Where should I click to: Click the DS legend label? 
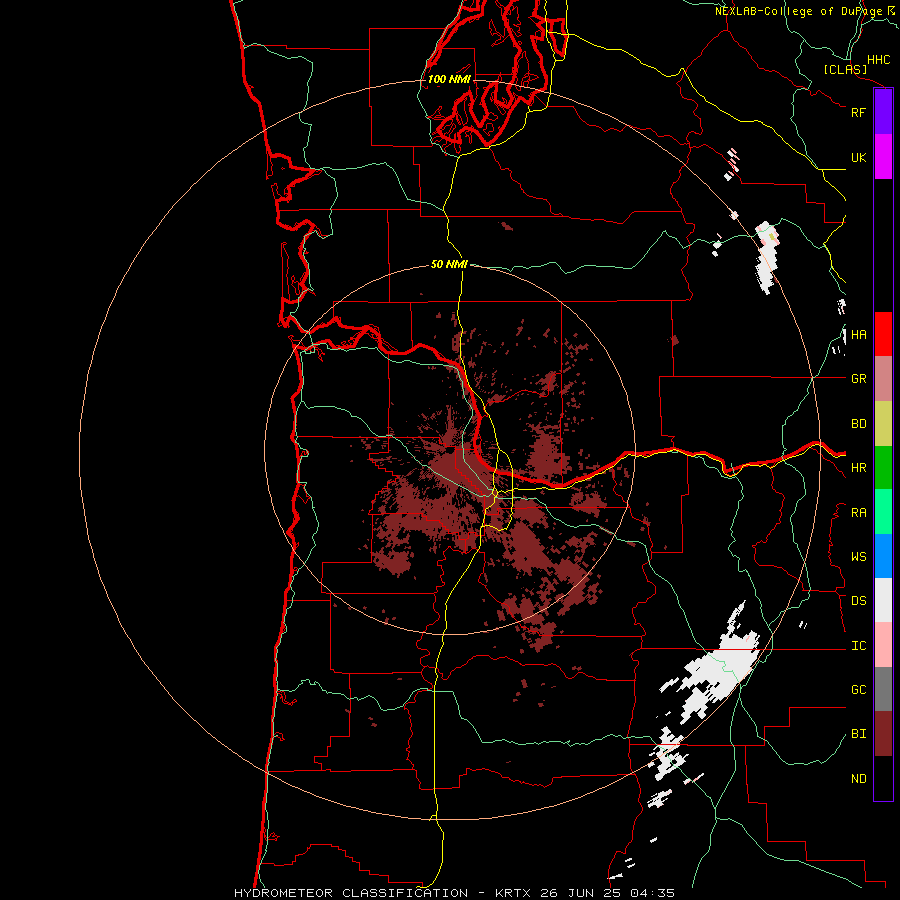[858, 601]
